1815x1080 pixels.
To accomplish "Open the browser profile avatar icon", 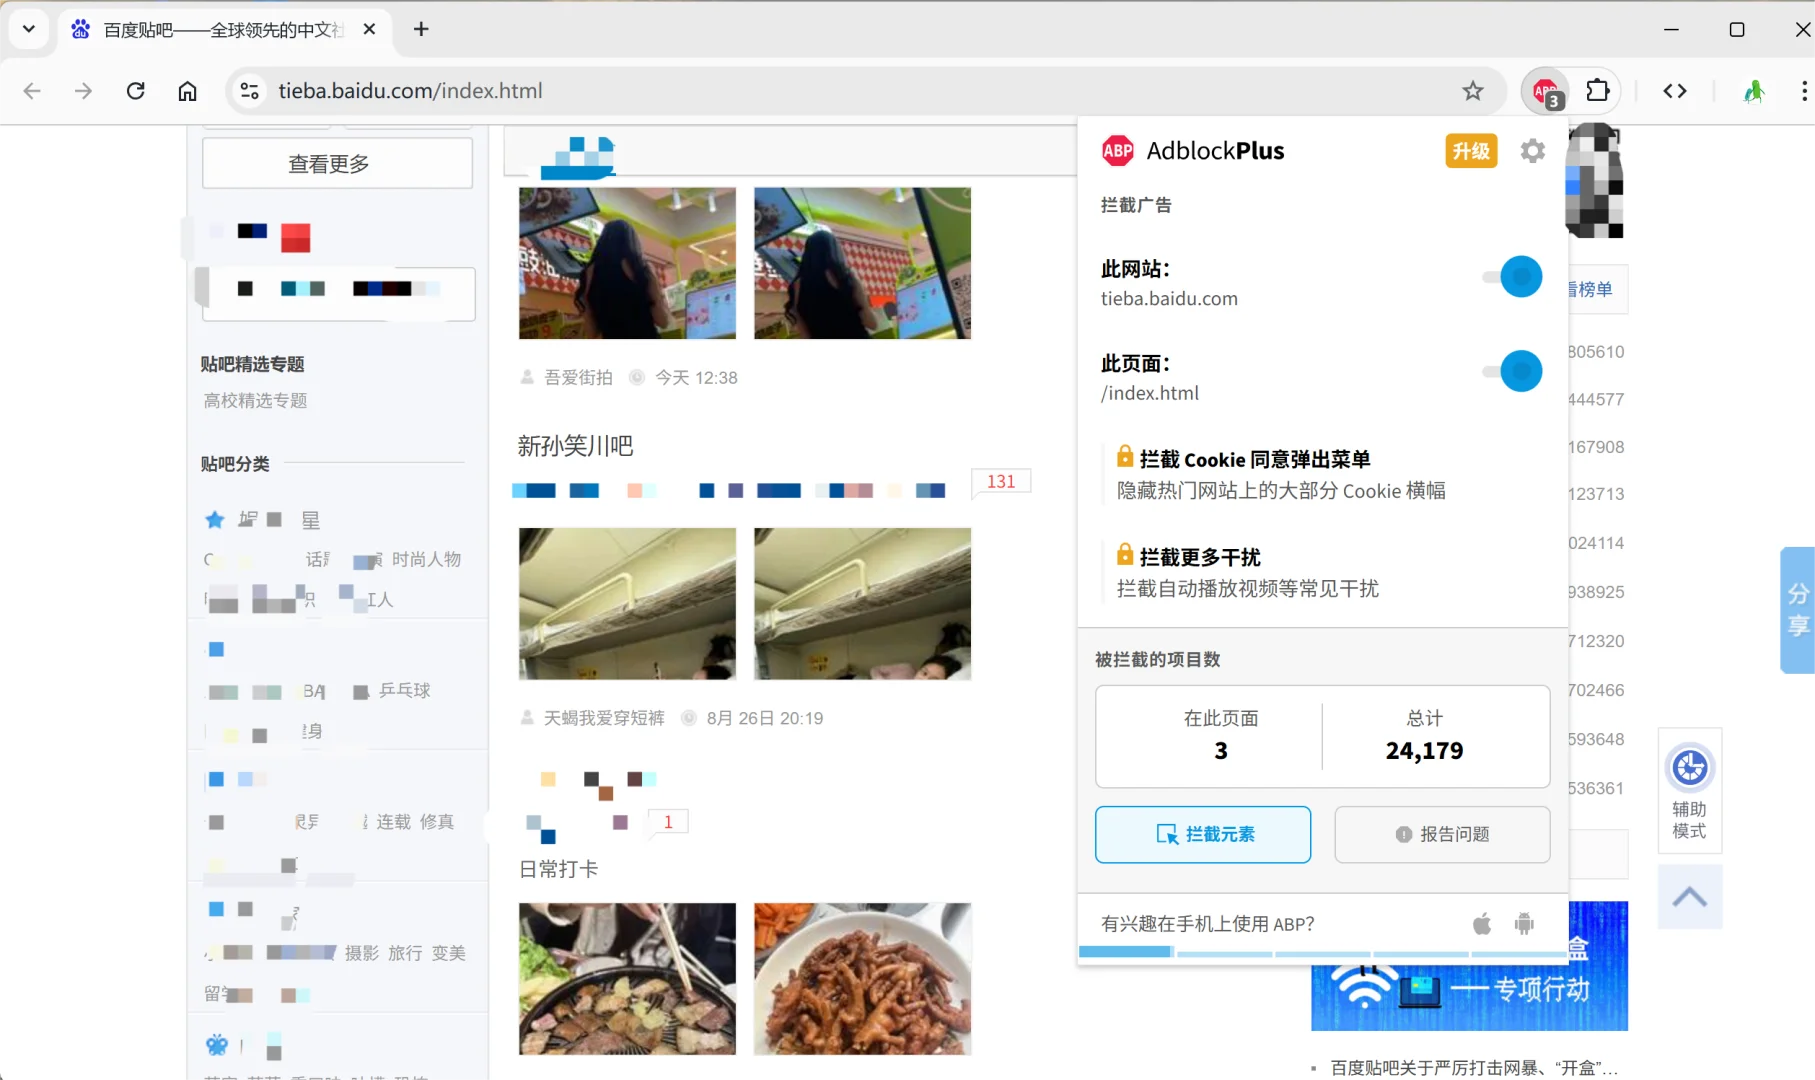I will coord(1754,90).
